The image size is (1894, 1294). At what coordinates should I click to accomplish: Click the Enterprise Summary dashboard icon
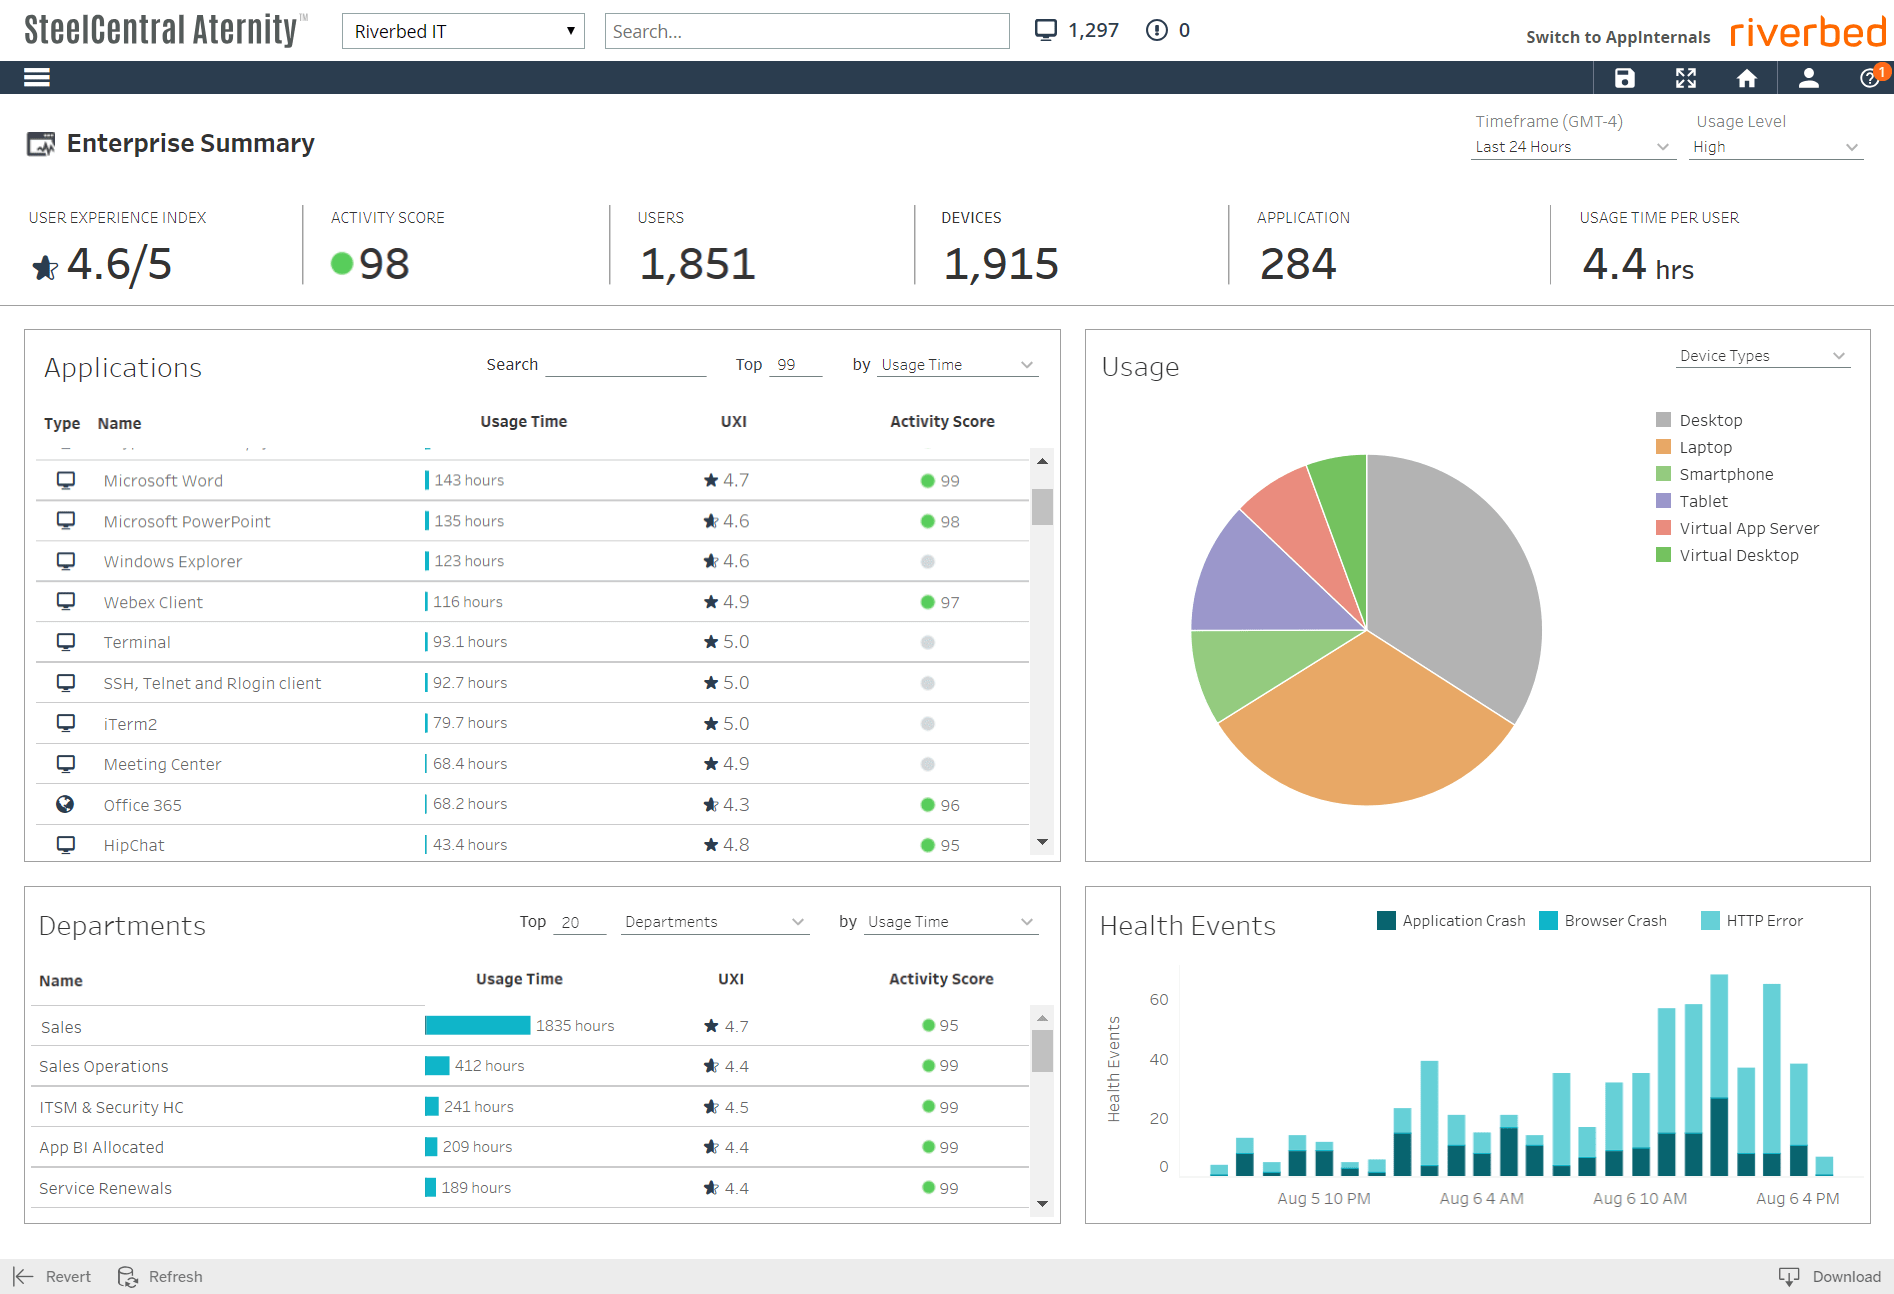click(41, 144)
